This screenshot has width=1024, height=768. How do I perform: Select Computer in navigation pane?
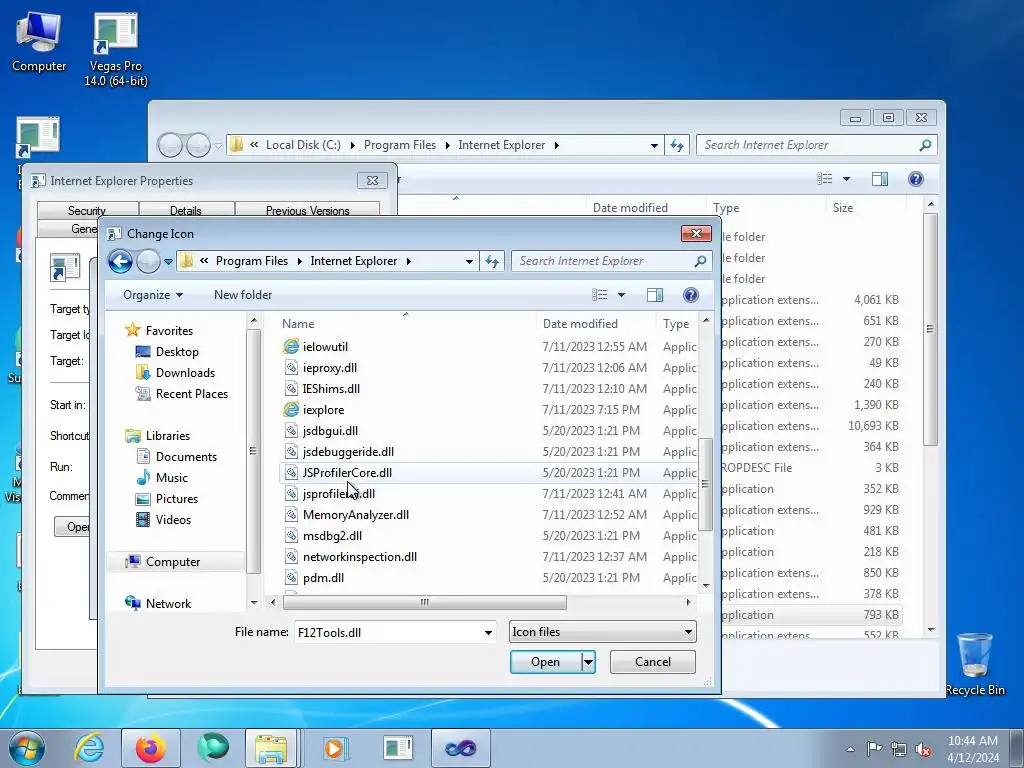pyautogui.click(x=173, y=562)
